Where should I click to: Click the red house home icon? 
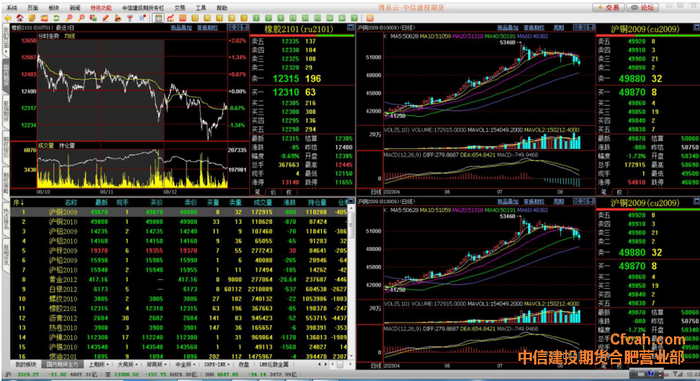pos(20,18)
